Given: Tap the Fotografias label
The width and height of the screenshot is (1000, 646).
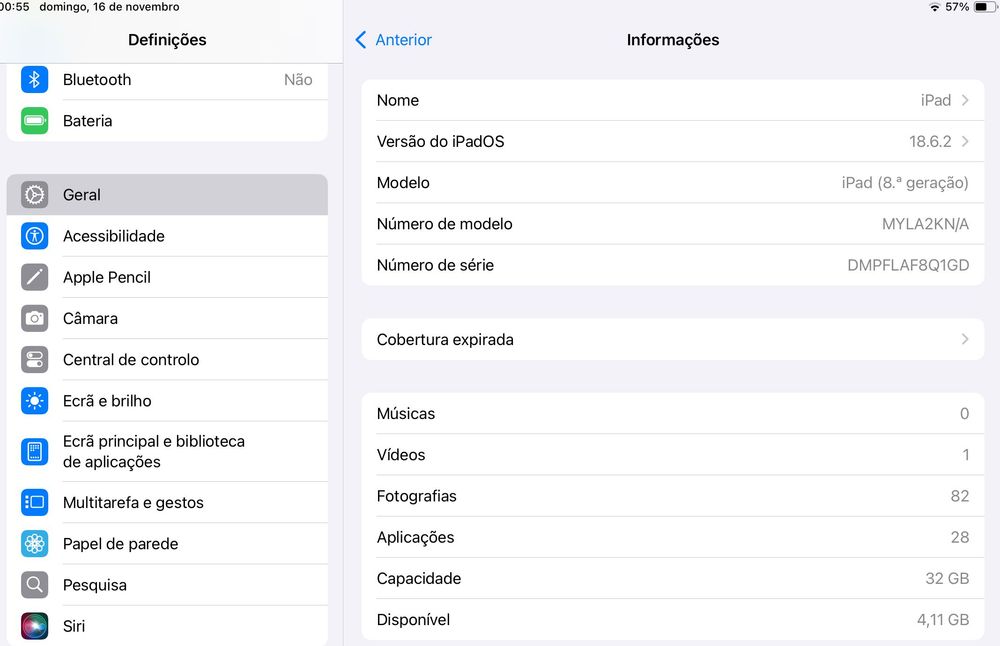Looking at the screenshot, I should (x=416, y=496).
